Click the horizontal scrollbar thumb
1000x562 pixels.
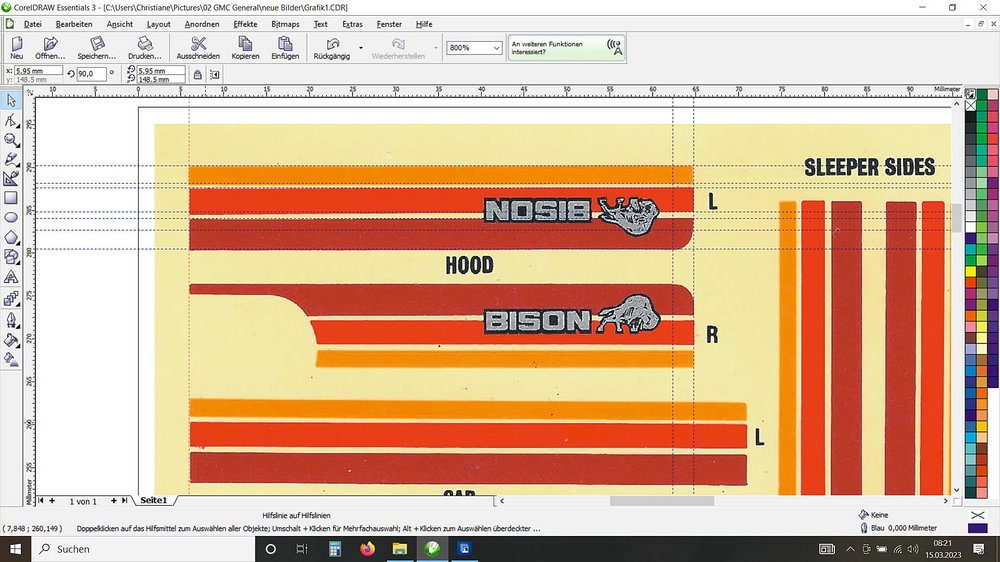pos(661,501)
